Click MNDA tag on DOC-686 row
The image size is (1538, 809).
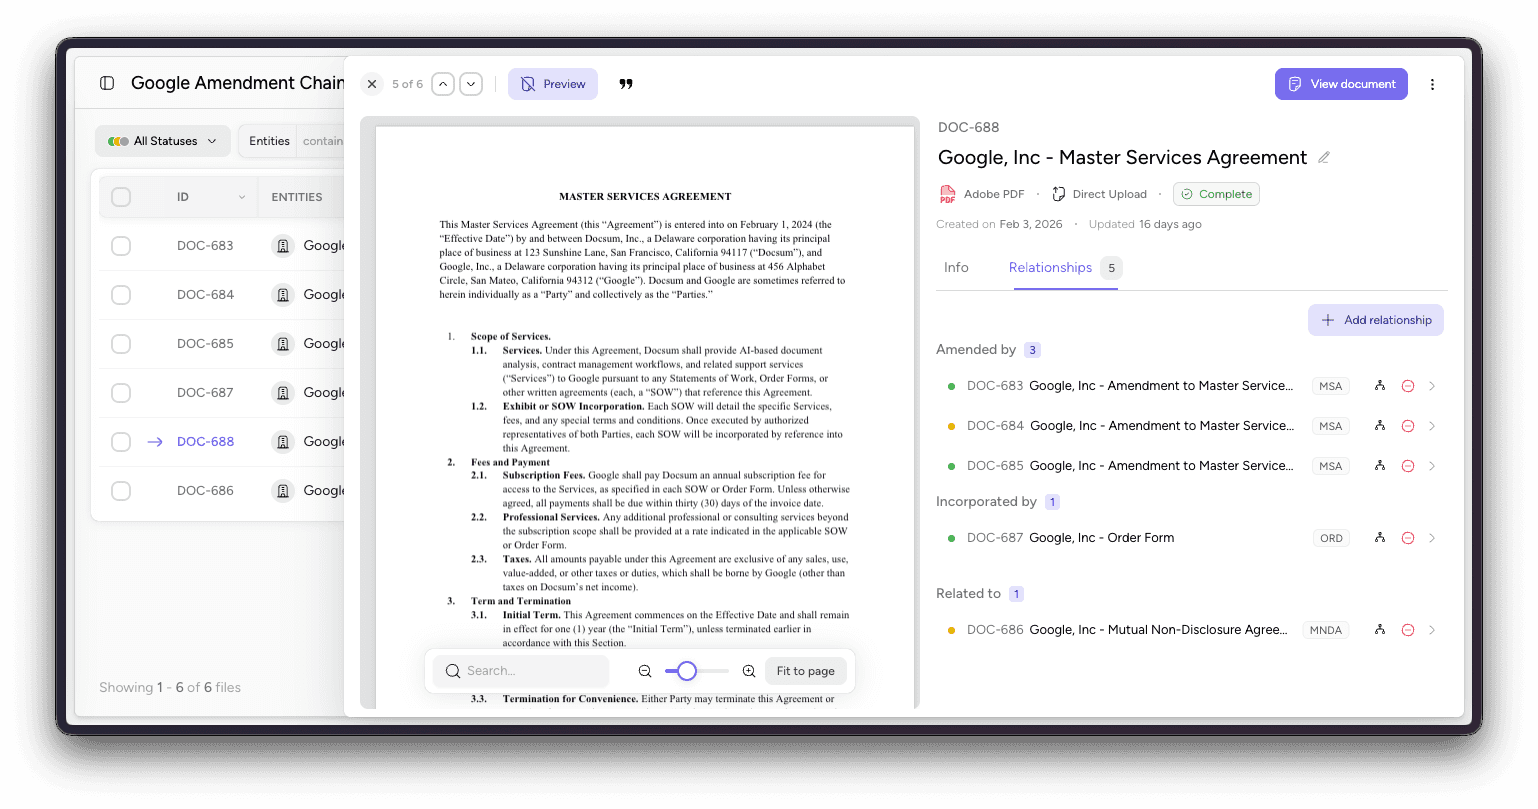(1326, 630)
